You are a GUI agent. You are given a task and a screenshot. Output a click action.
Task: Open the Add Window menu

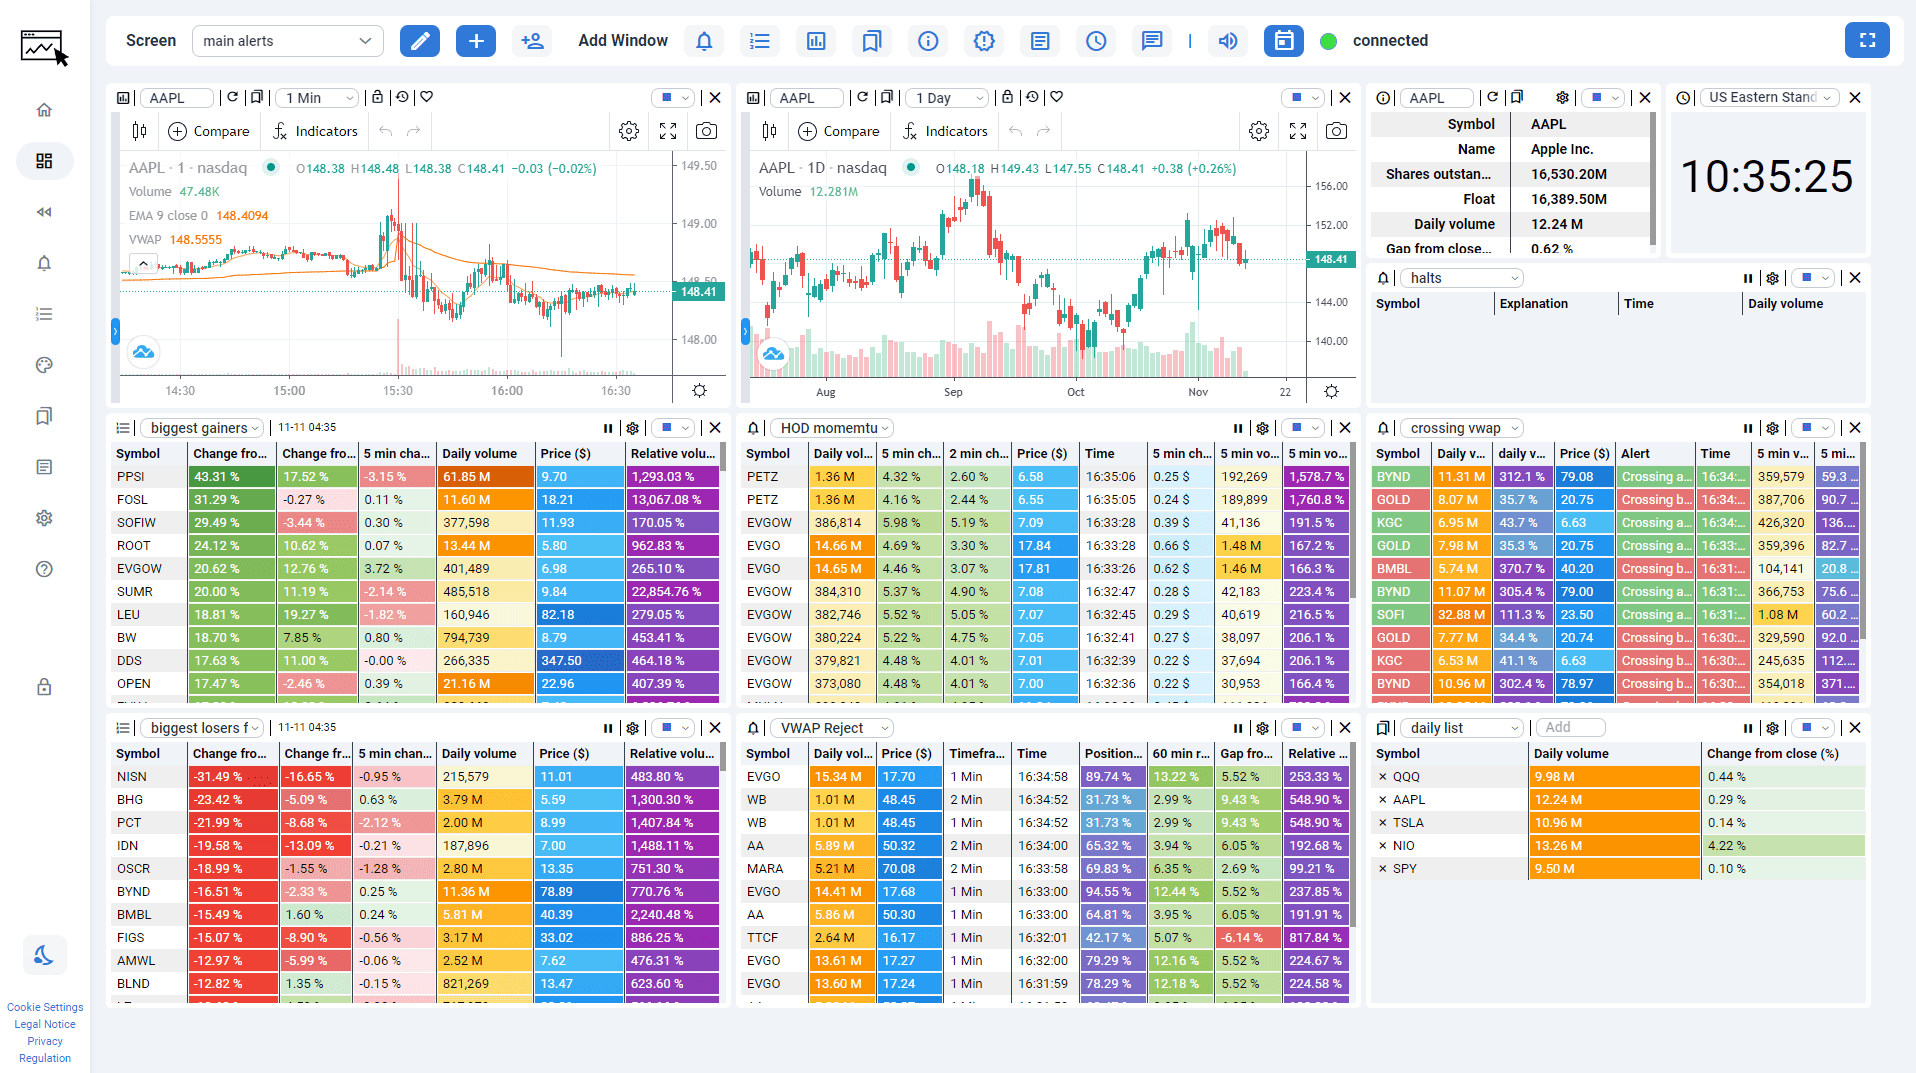pyautogui.click(x=622, y=41)
